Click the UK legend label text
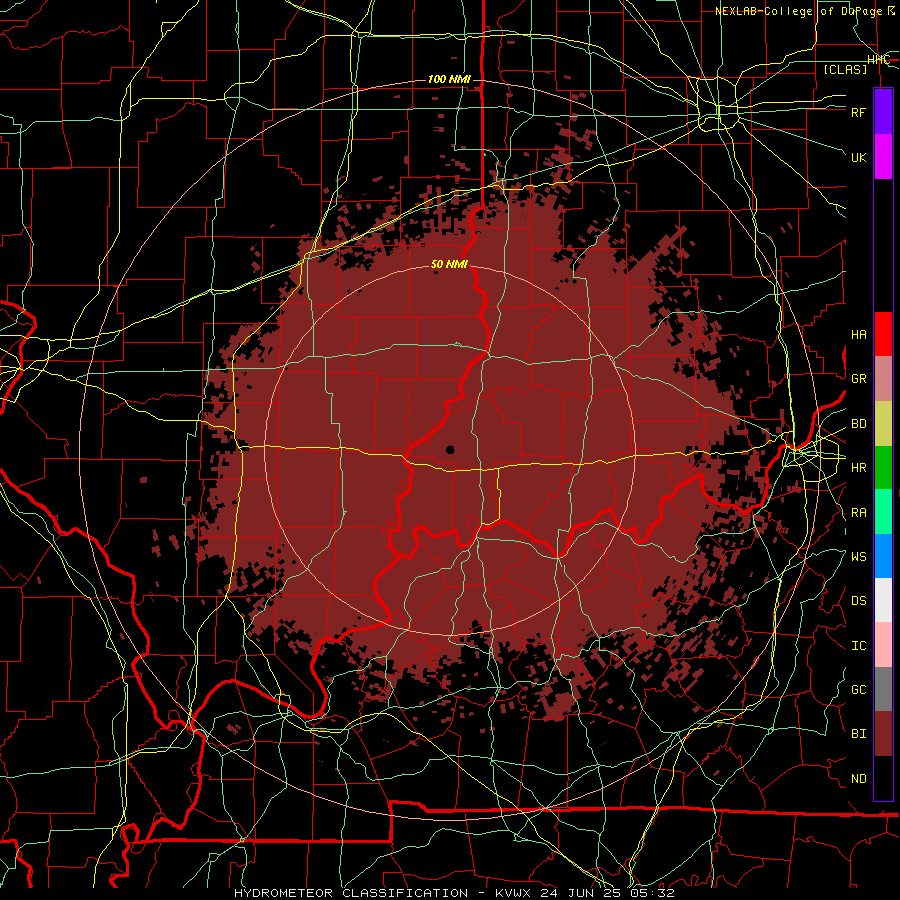900x900 pixels. tap(859, 157)
